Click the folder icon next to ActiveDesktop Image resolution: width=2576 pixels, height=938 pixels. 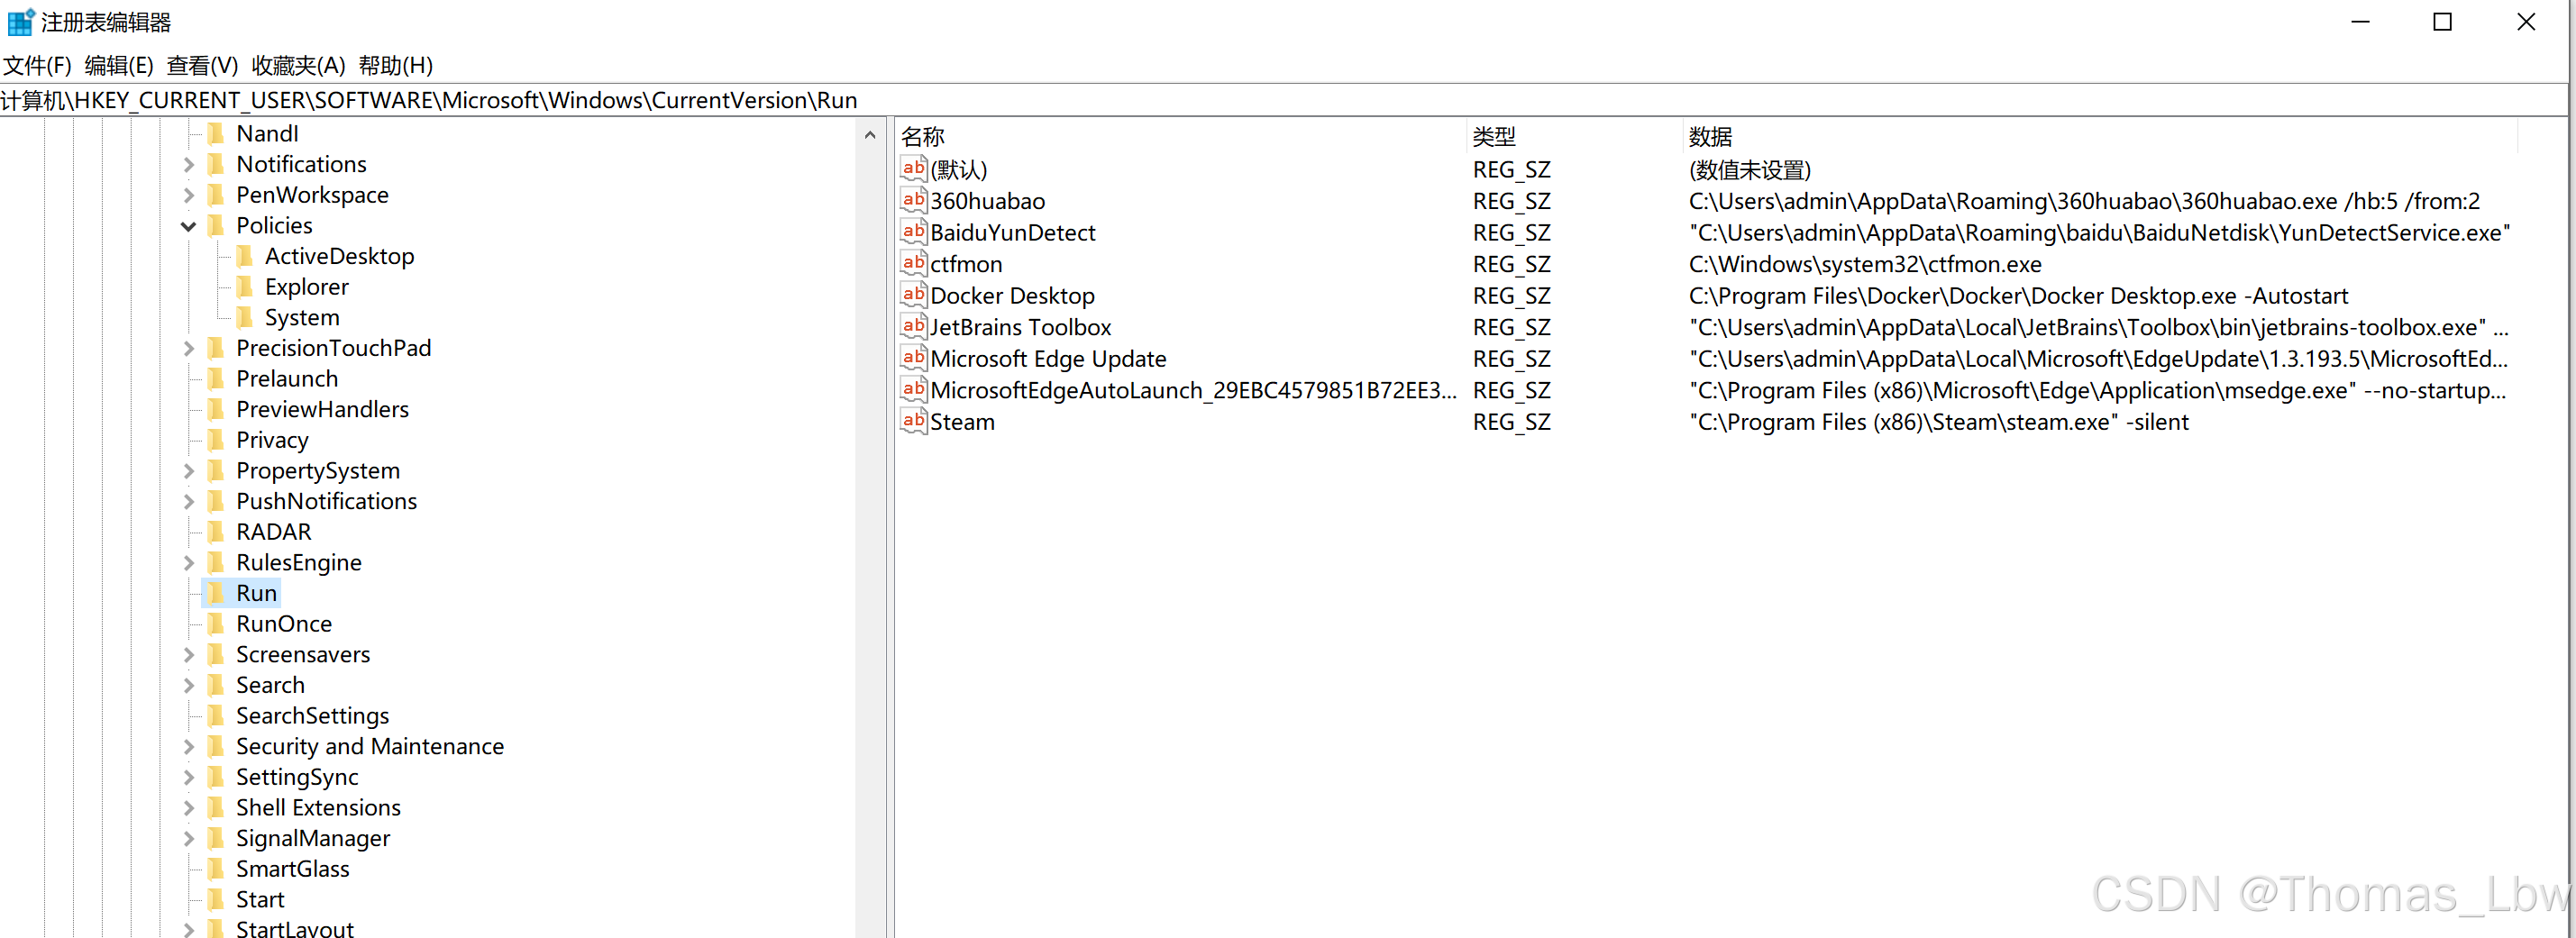click(245, 256)
